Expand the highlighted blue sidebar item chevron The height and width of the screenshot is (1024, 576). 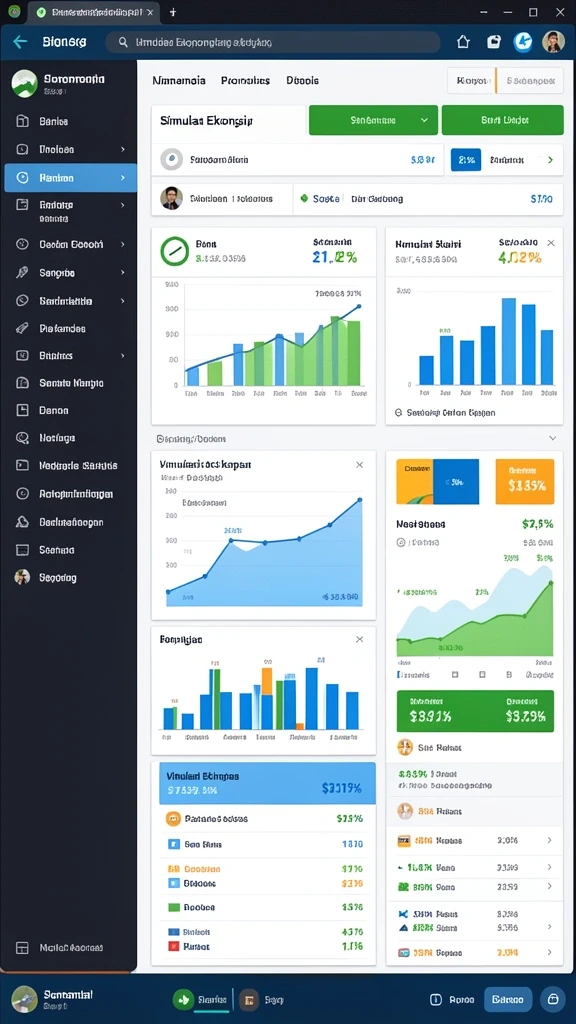click(x=122, y=178)
